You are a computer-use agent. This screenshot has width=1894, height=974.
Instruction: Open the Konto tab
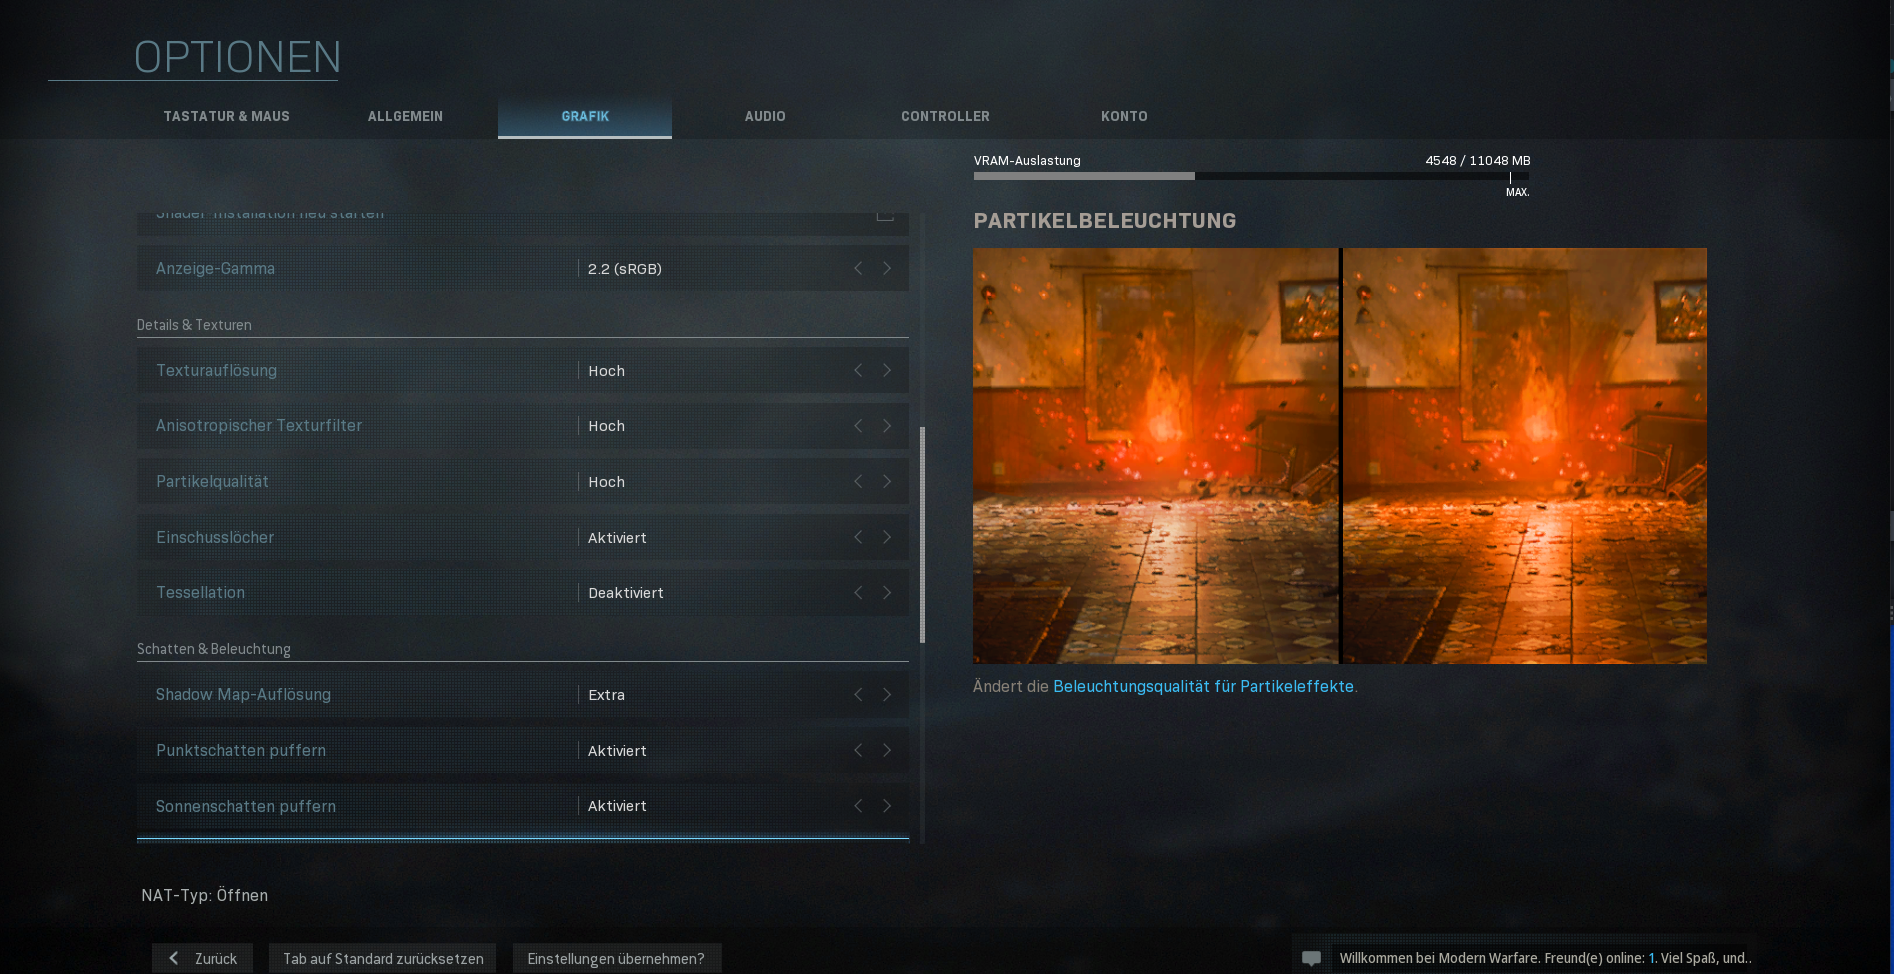click(1124, 116)
